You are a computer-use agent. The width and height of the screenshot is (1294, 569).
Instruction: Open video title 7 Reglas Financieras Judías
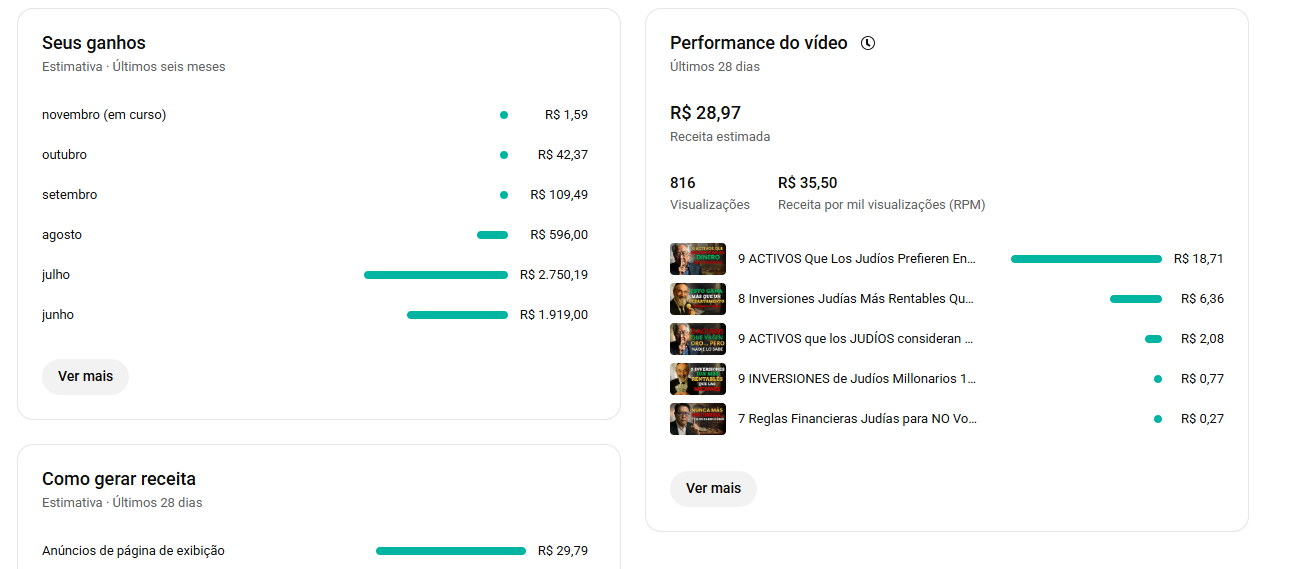pyautogui.click(x=856, y=419)
